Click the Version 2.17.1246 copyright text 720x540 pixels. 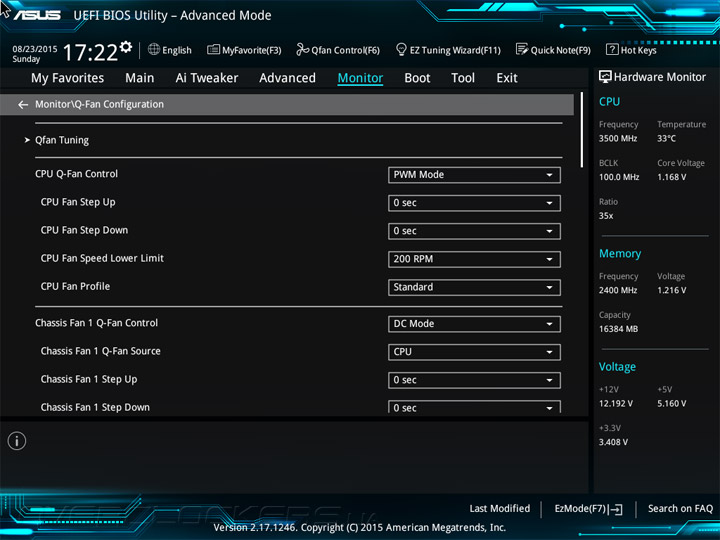click(x=360, y=527)
